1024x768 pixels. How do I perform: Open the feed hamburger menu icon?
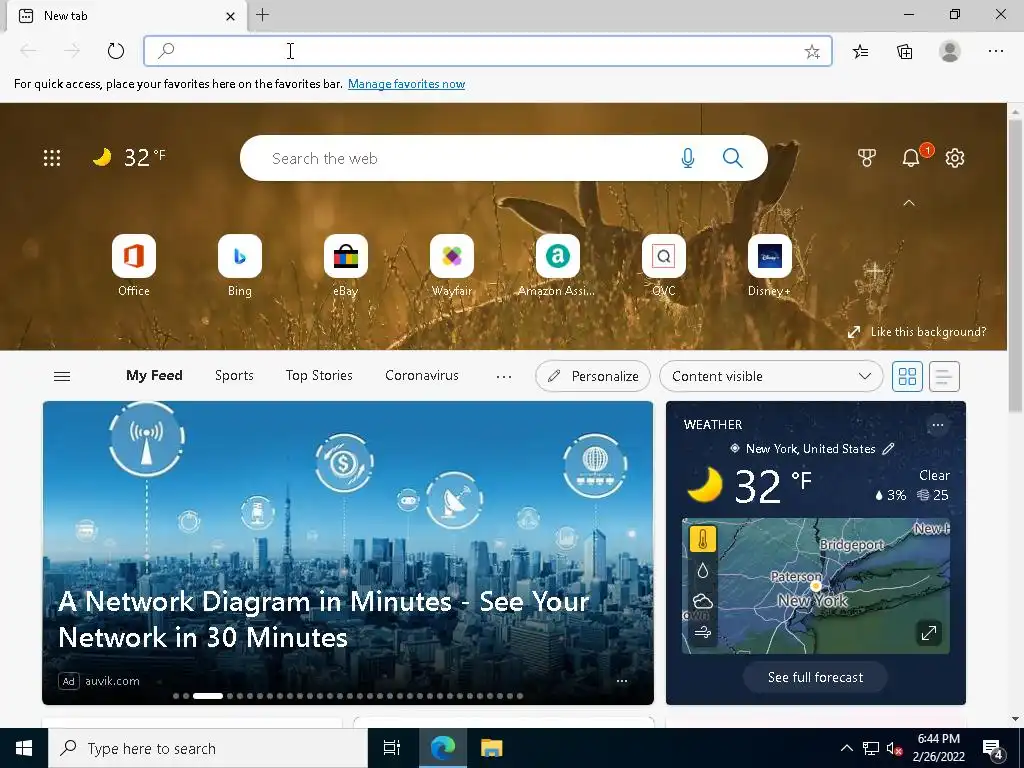pos(62,376)
